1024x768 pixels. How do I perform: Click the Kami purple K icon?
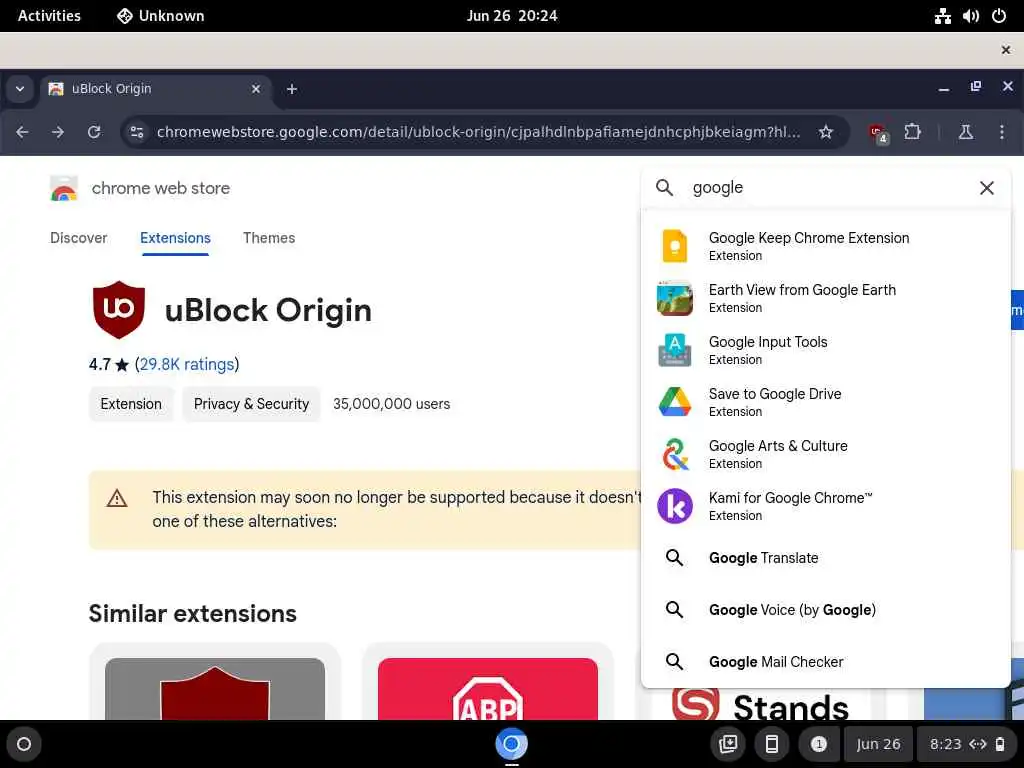(675, 506)
